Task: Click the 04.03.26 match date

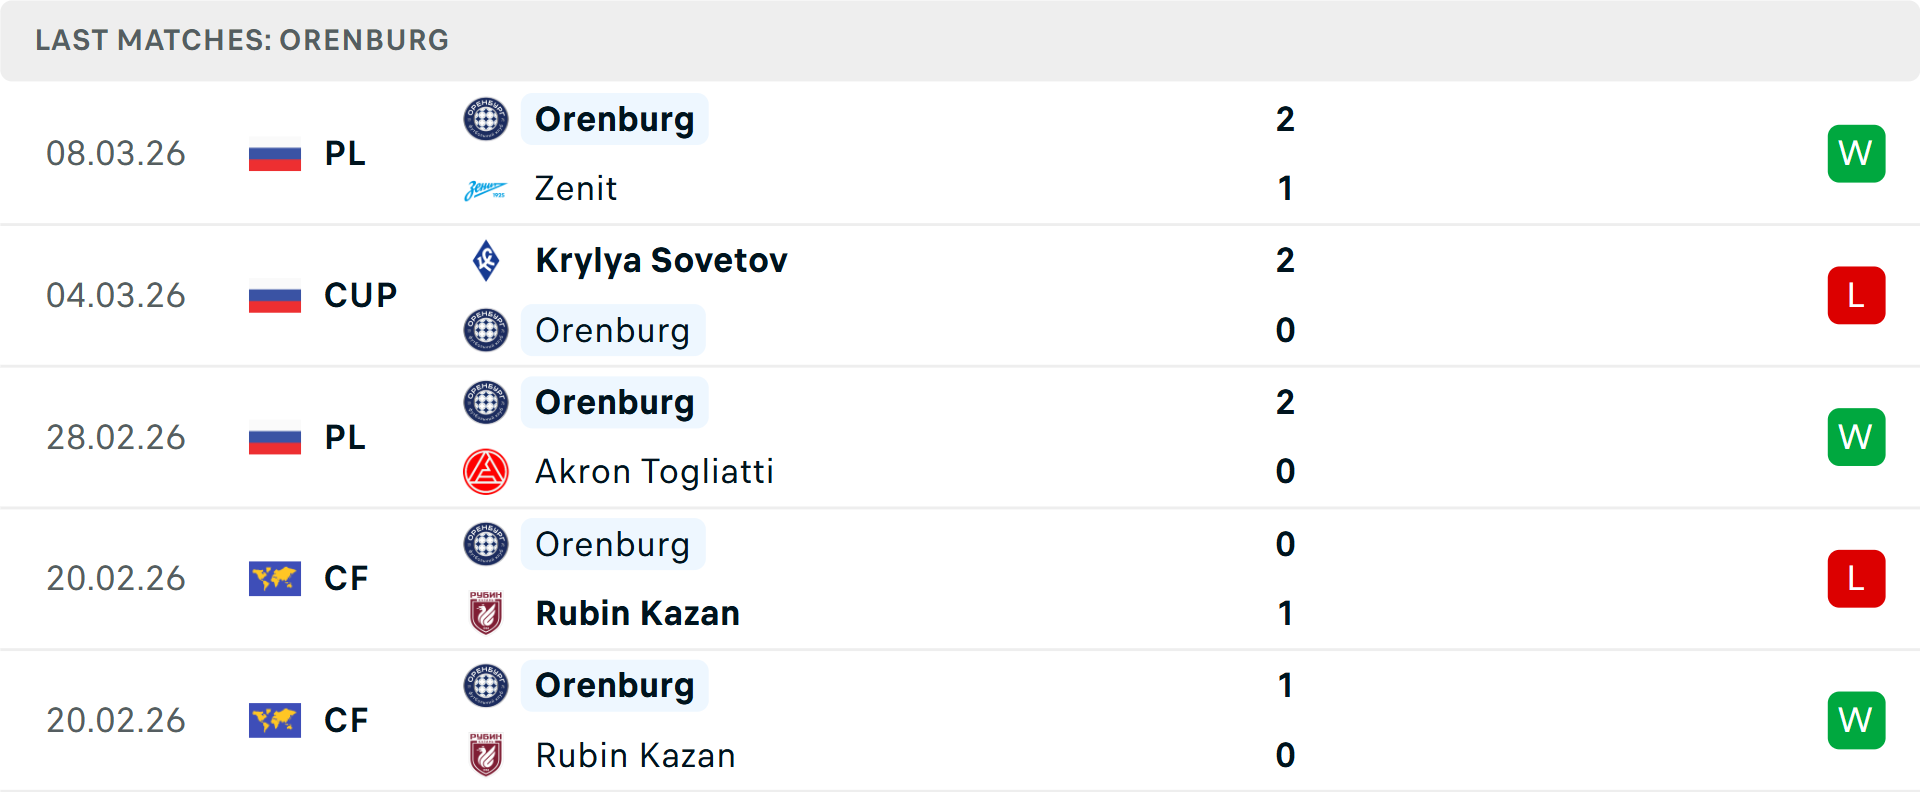Action: tap(116, 296)
